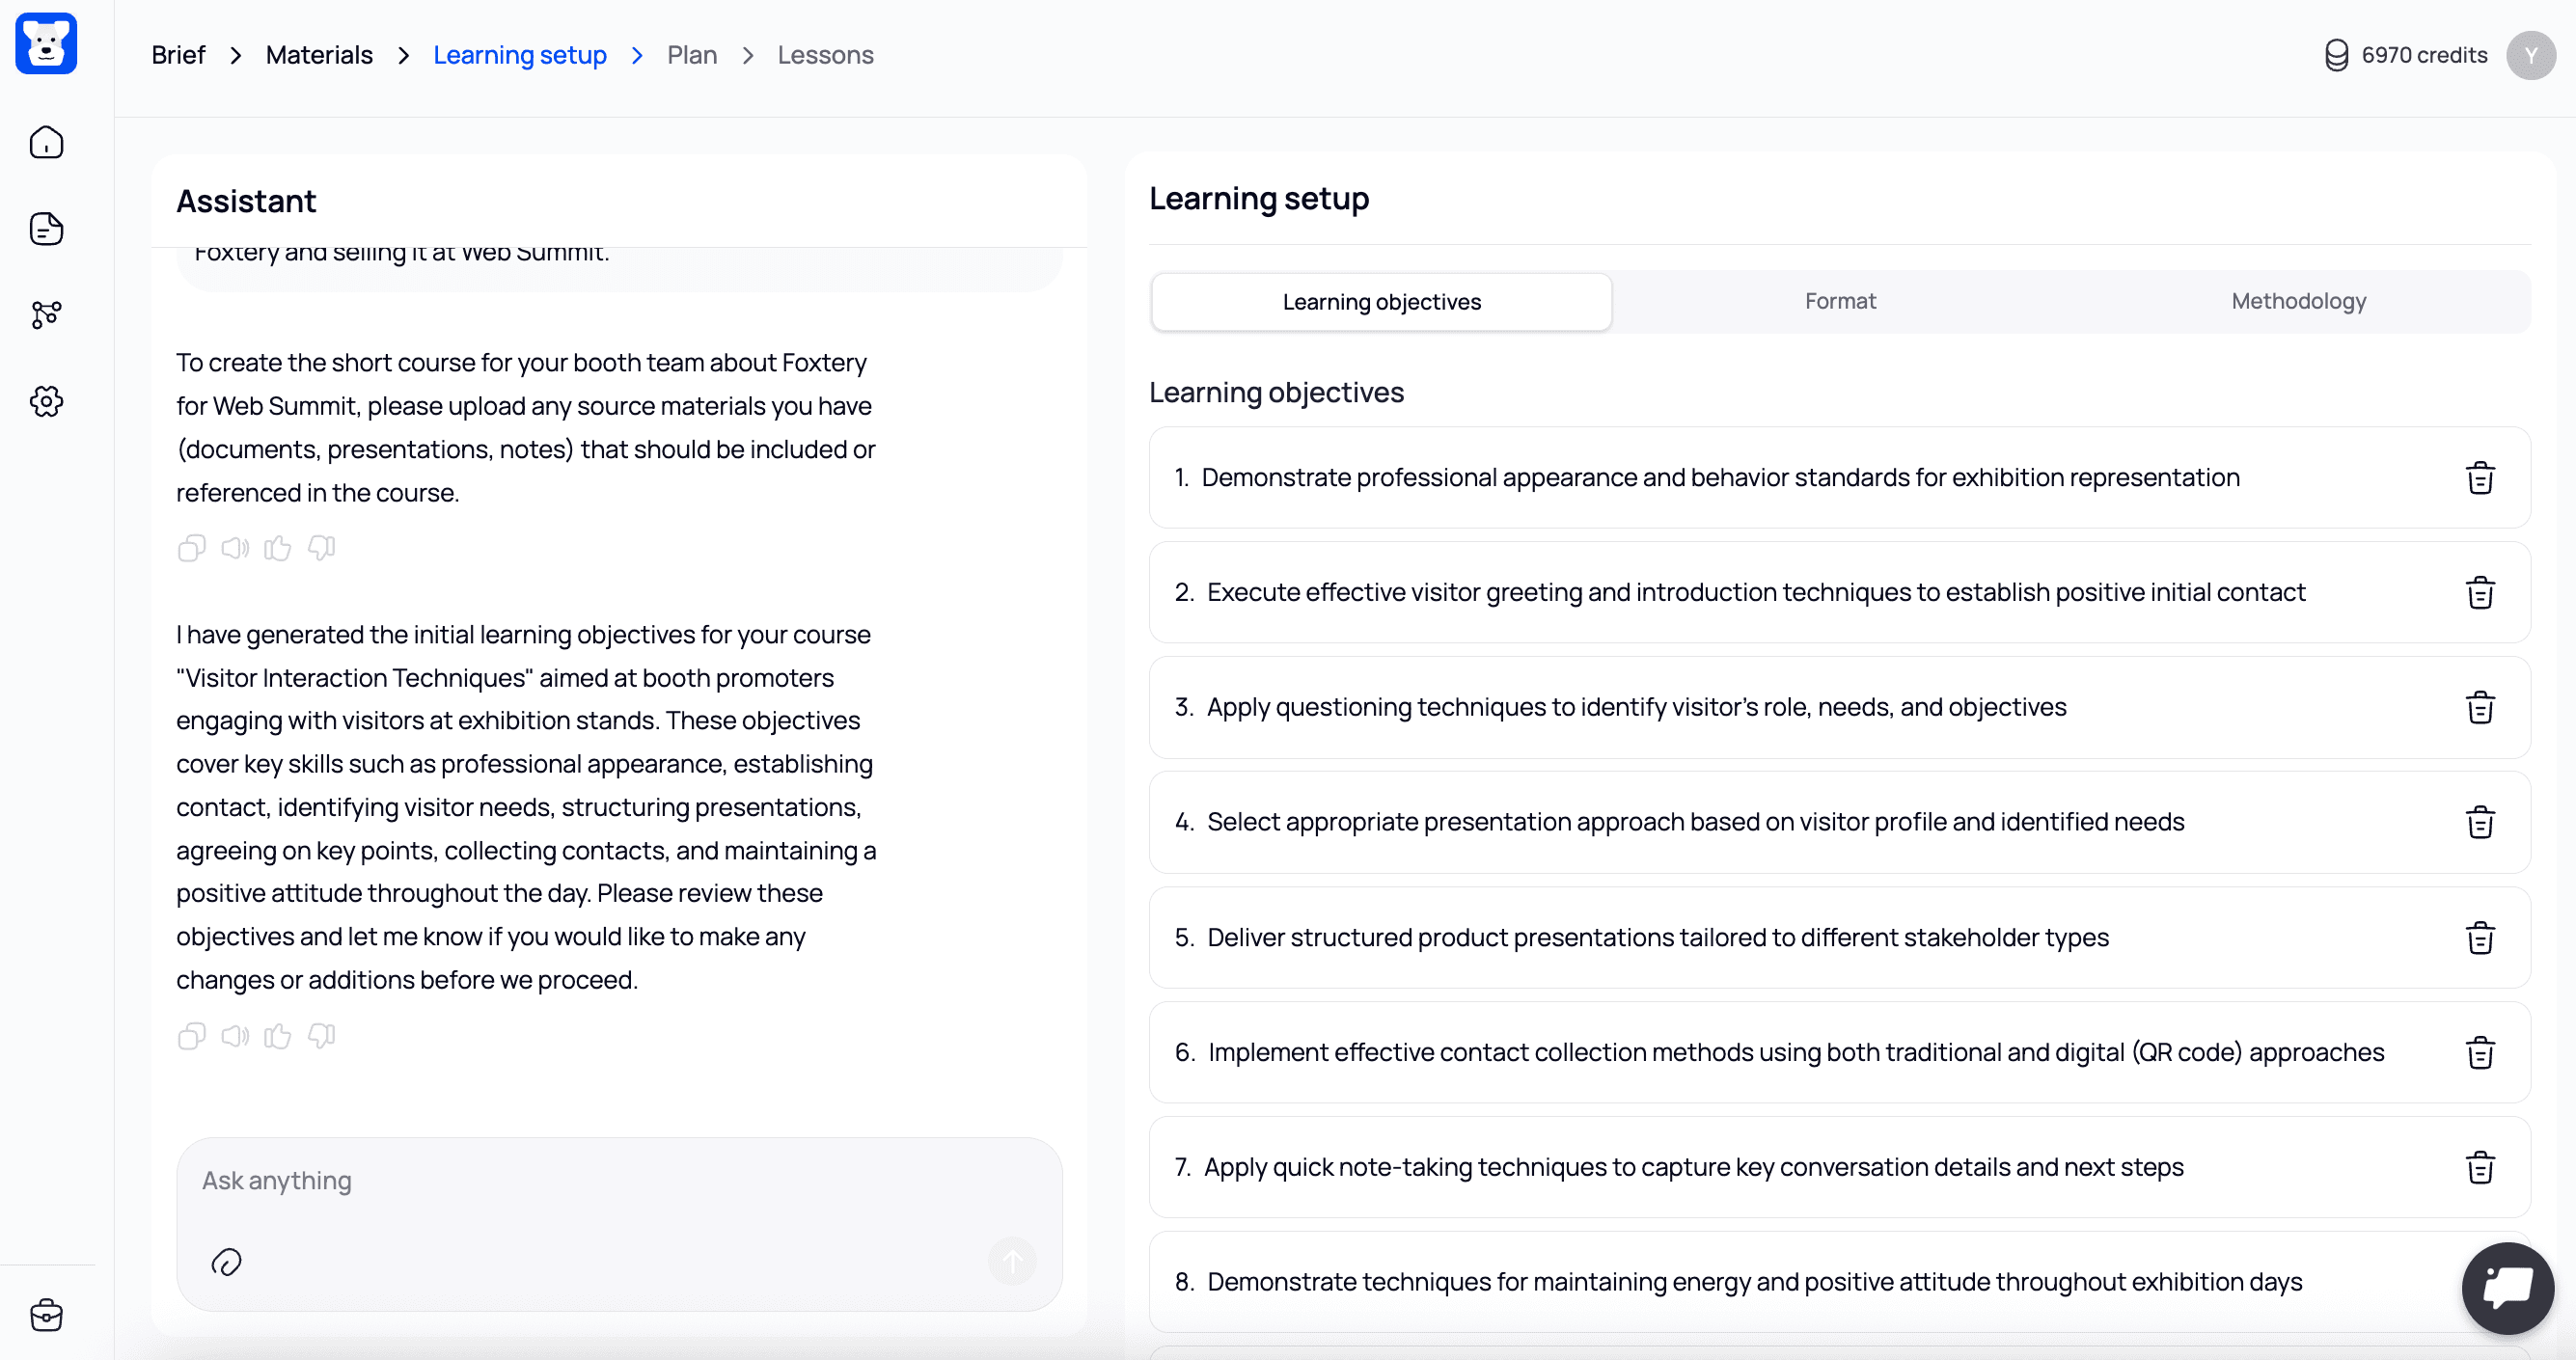Viewport: 2576px width, 1360px height.
Task: Send the message with the arrow button
Action: point(1011,1261)
